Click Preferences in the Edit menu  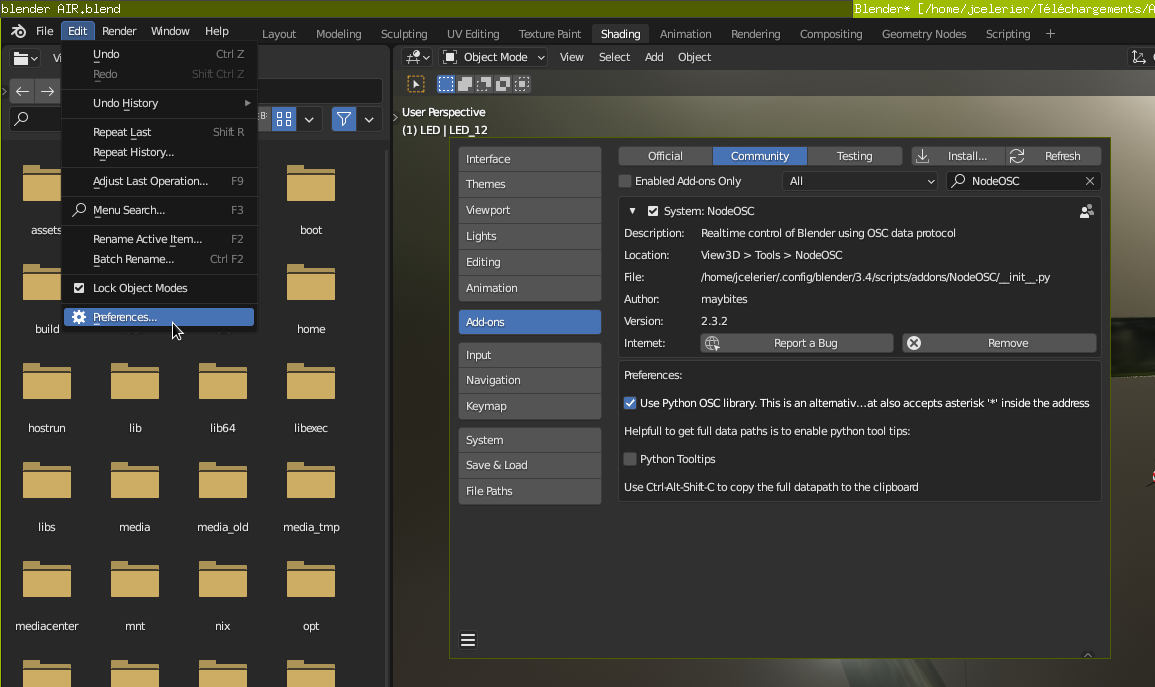click(x=160, y=317)
